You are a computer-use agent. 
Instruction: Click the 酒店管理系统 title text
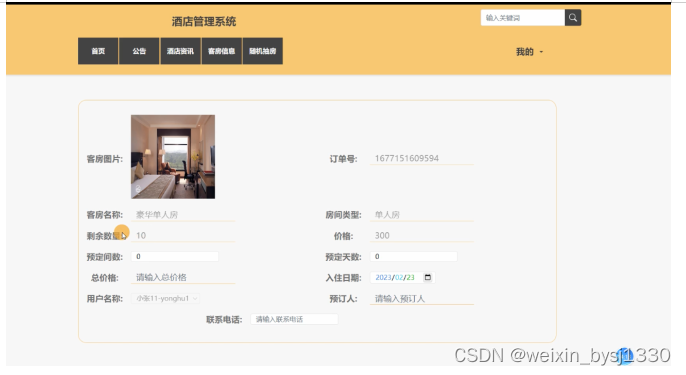pos(204,21)
